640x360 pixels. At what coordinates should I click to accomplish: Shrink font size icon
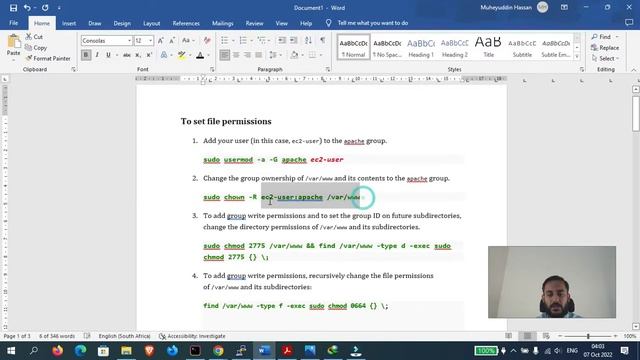click(172, 40)
